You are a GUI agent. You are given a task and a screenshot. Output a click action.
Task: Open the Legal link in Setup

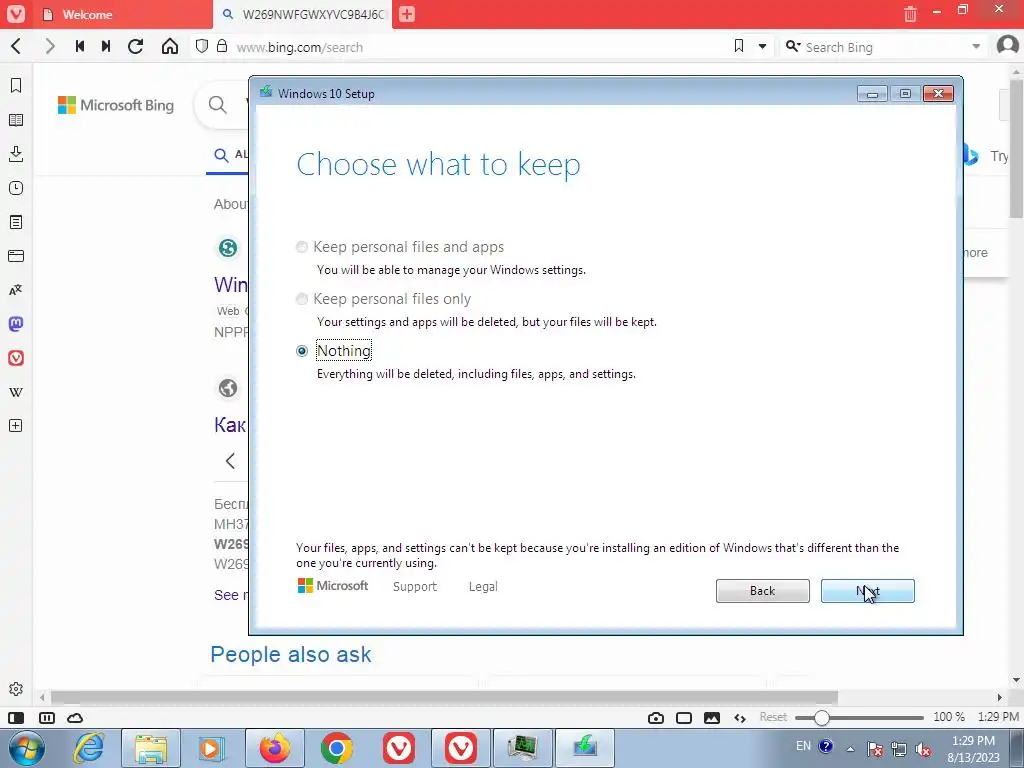[483, 586]
